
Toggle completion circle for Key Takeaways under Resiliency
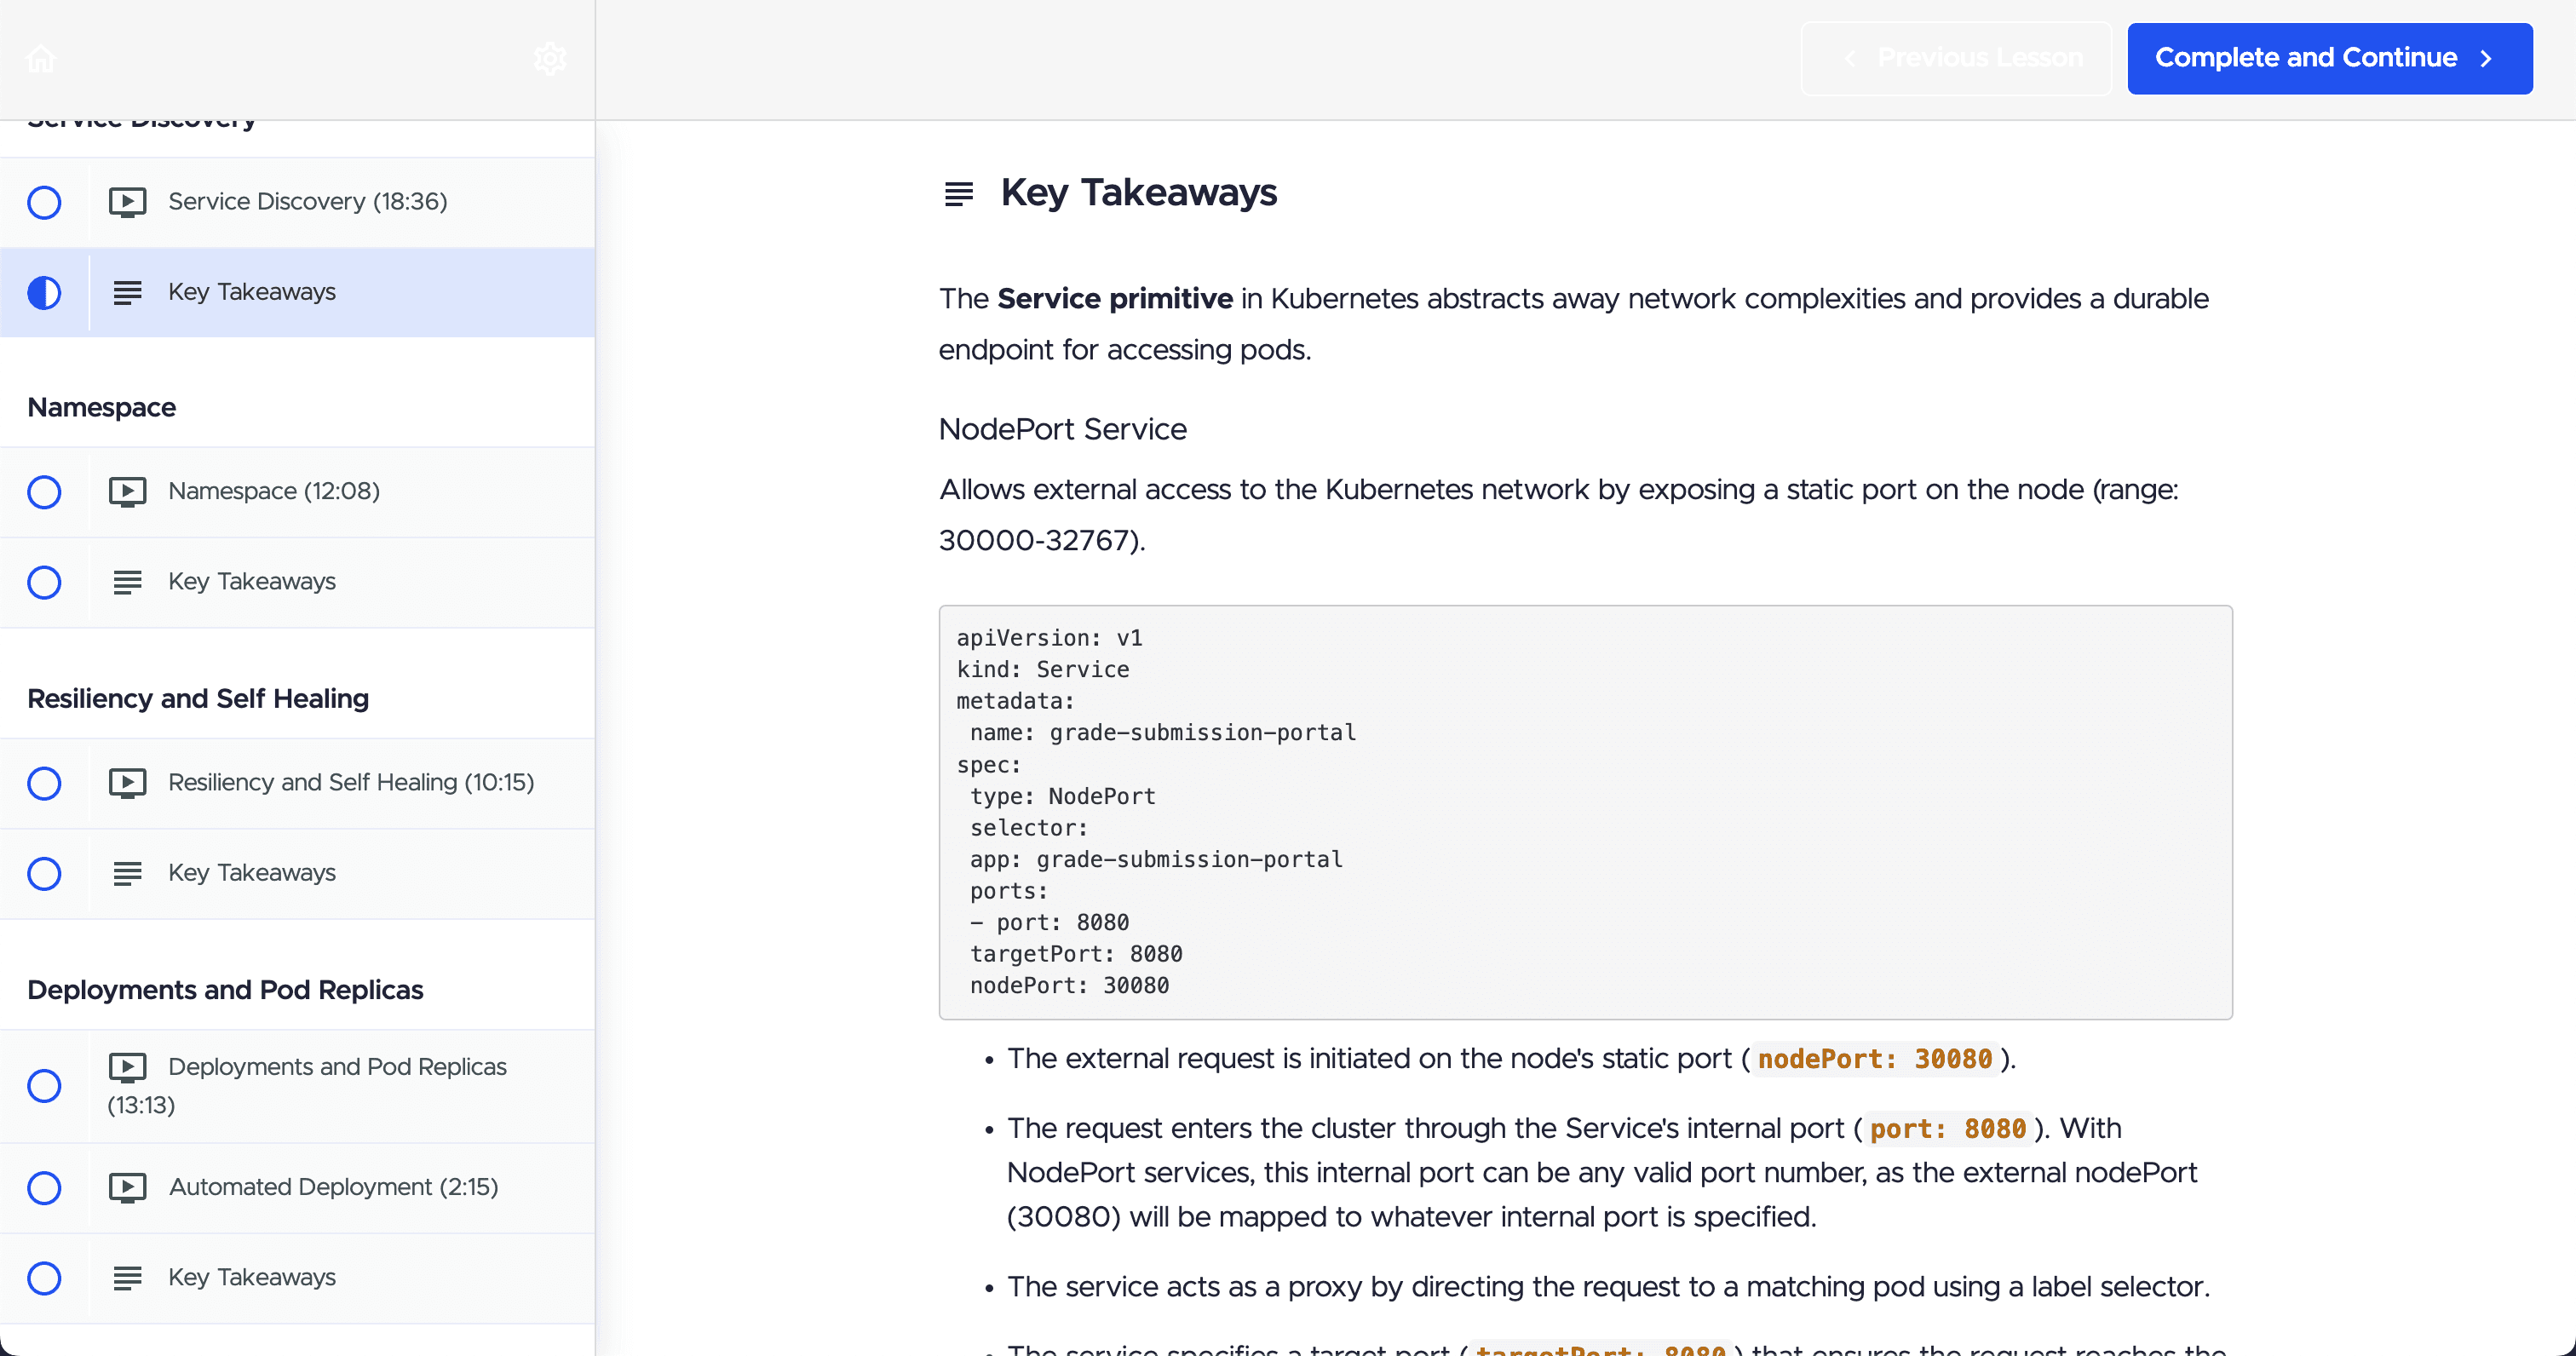click(x=44, y=873)
